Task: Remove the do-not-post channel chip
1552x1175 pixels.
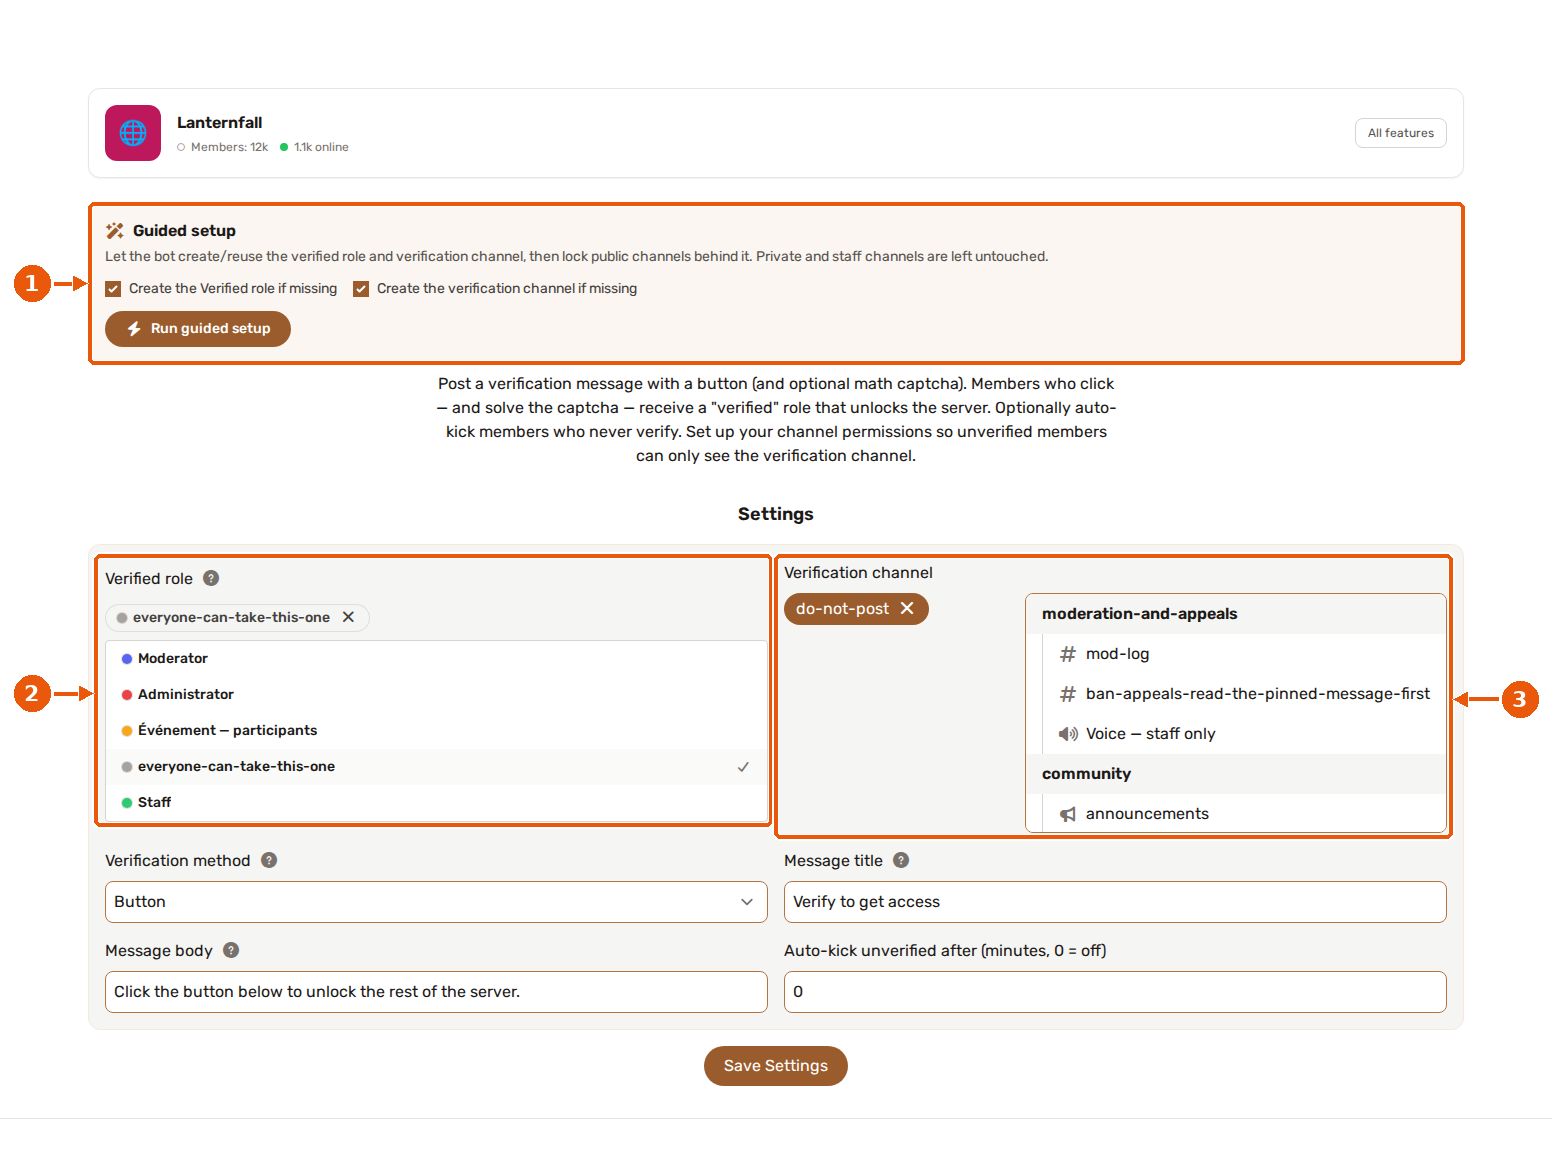Action: [x=907, y=608]
